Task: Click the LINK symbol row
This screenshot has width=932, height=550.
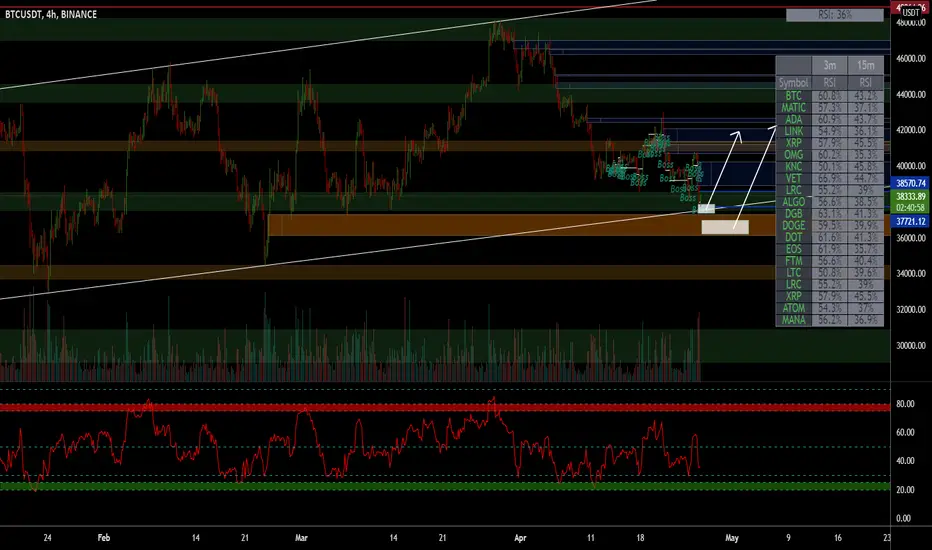Action: (794, 131)
